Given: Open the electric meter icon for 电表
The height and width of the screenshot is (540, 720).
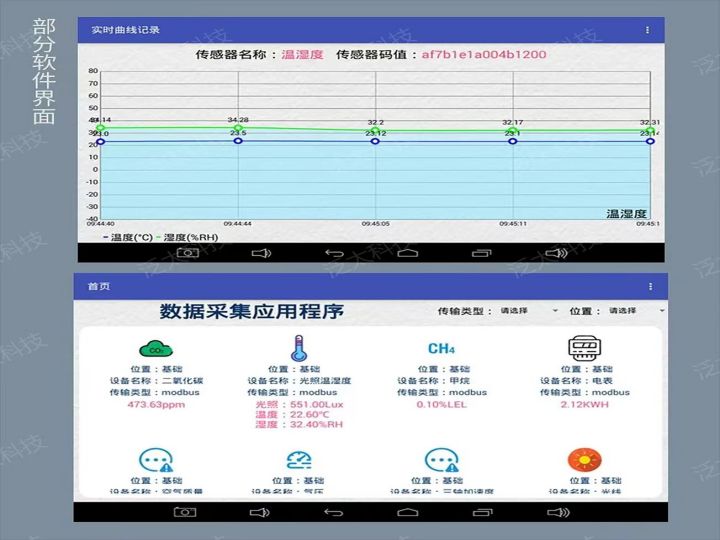Looking at the screenshot, I should [x=583, y=348].
